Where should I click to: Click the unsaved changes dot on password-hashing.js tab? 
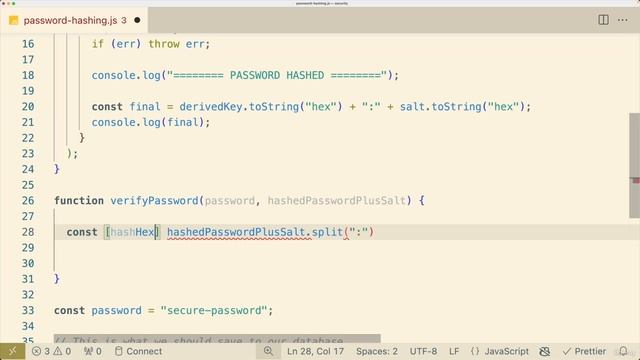point(138,20)
